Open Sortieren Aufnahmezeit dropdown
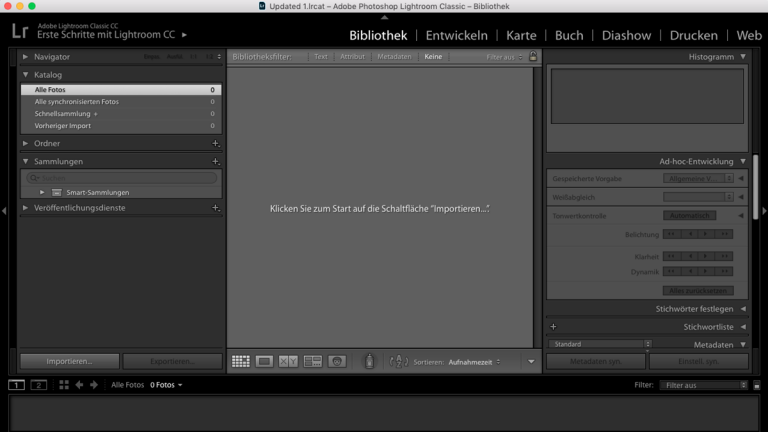This screenshot has width=768, height=432. [x=474, y=362]
